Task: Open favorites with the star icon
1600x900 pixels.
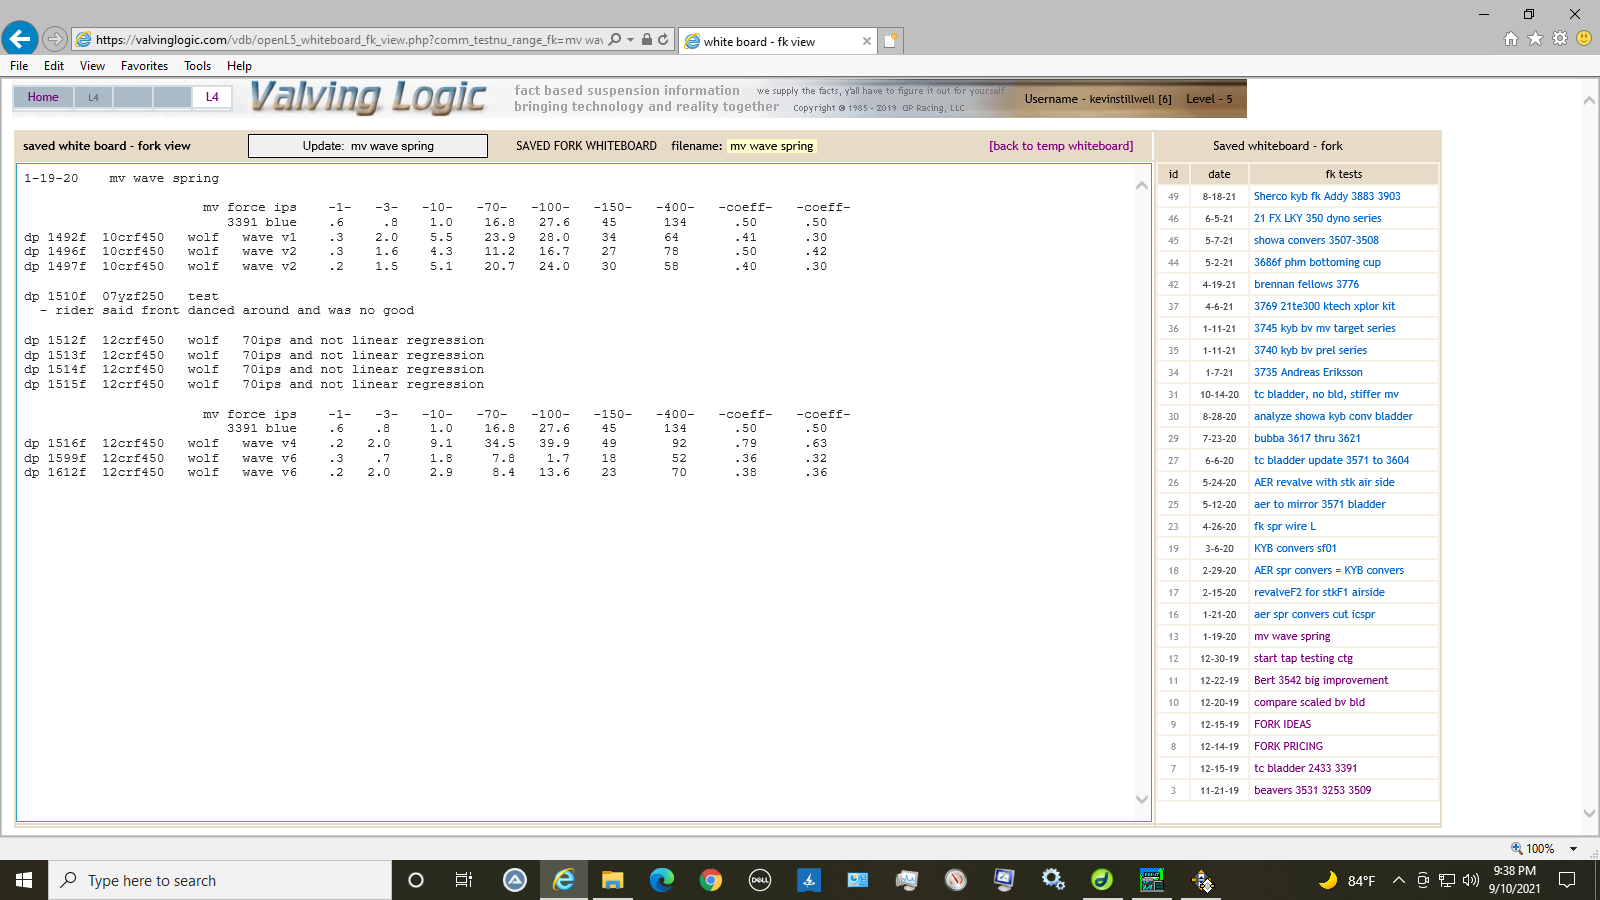Action: [1535, 39]
